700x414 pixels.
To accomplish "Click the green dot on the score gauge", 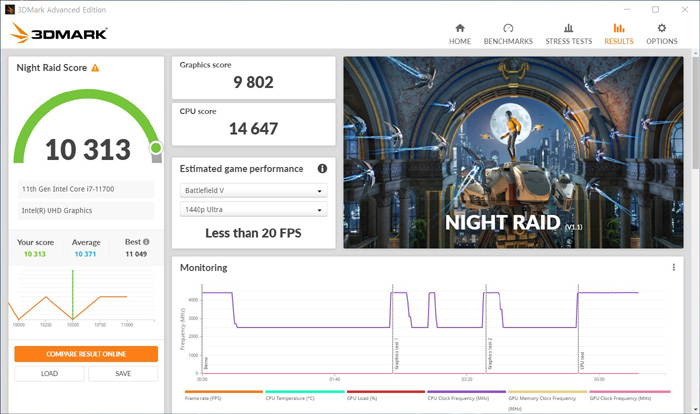I will pyautogui.click(x=156, y=147).
